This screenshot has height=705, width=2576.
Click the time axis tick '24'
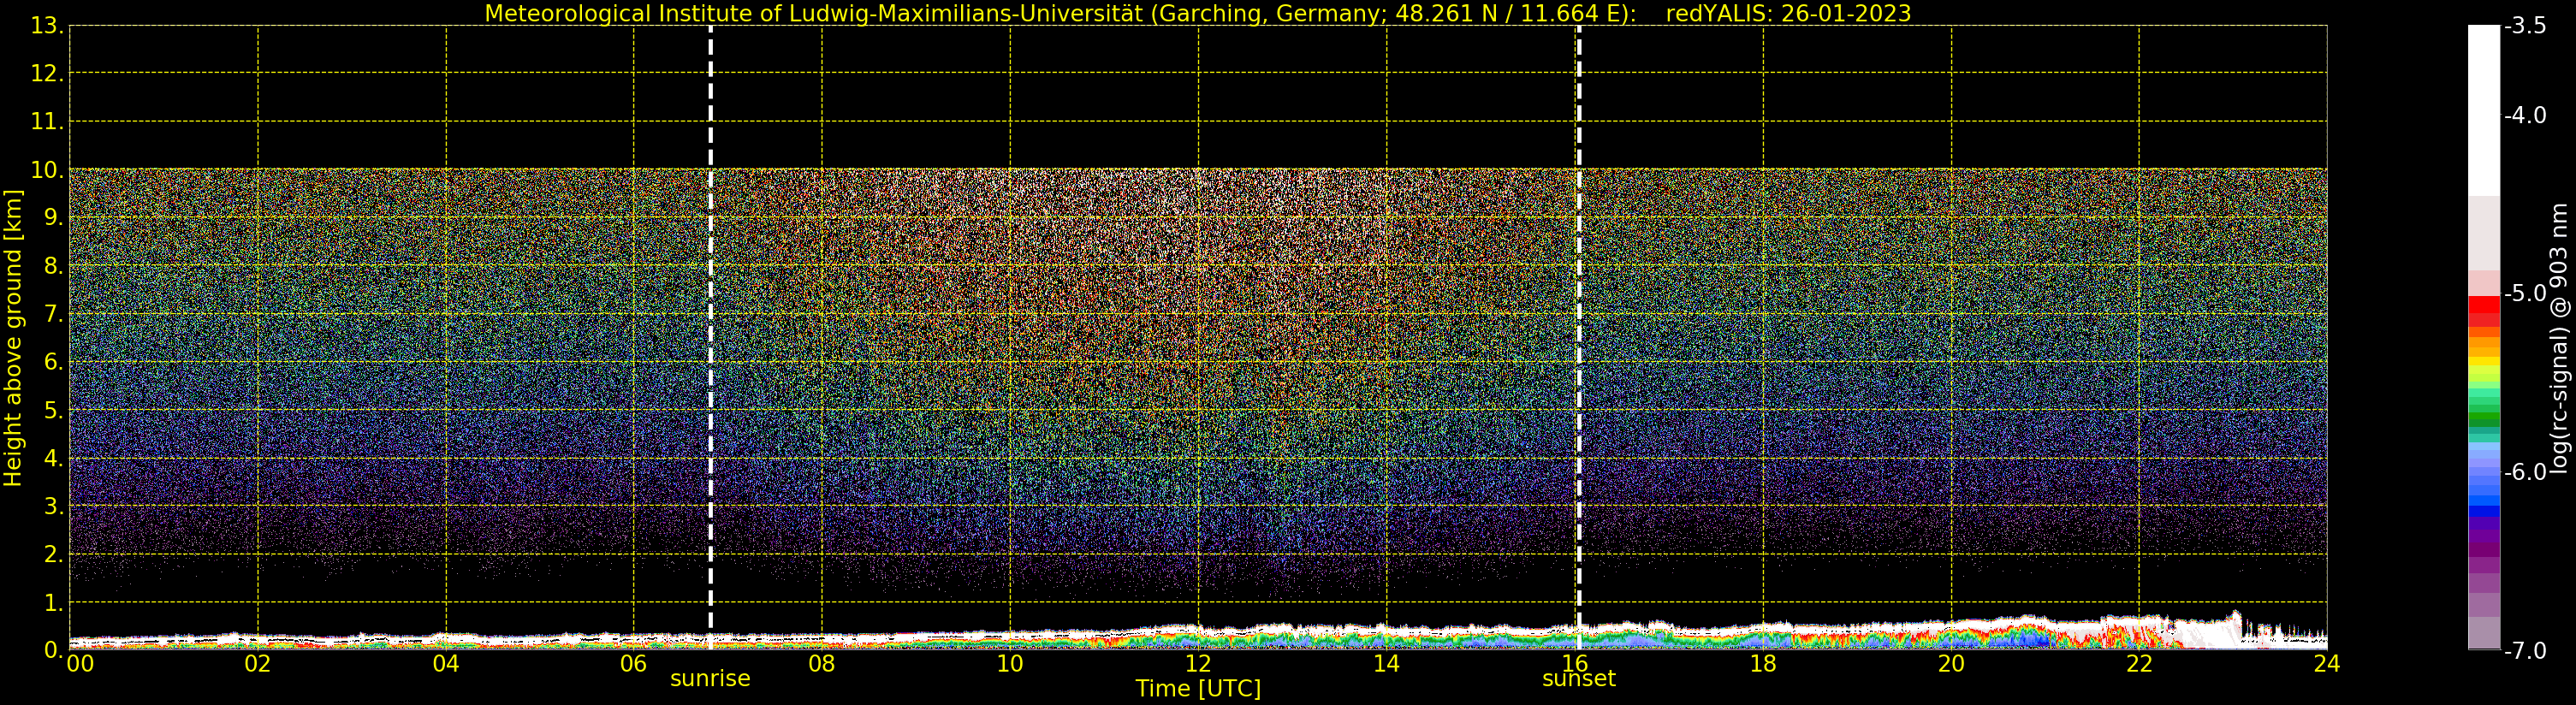[x=2327, y=664]
